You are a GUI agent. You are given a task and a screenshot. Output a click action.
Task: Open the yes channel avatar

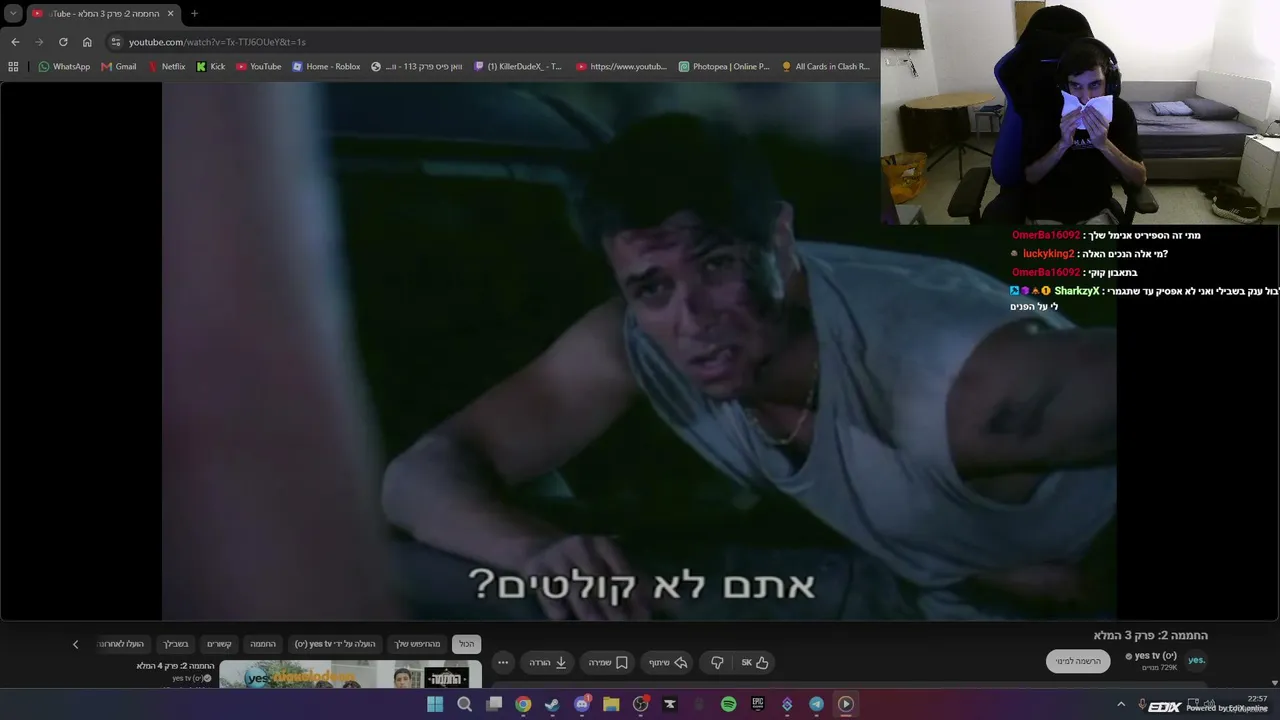(x=1196, y=660)
